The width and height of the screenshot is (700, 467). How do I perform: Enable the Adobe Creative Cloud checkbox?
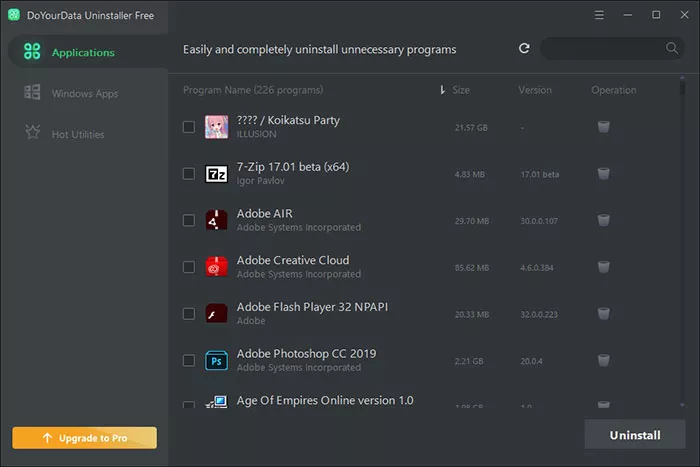click(x=189, y=267)
